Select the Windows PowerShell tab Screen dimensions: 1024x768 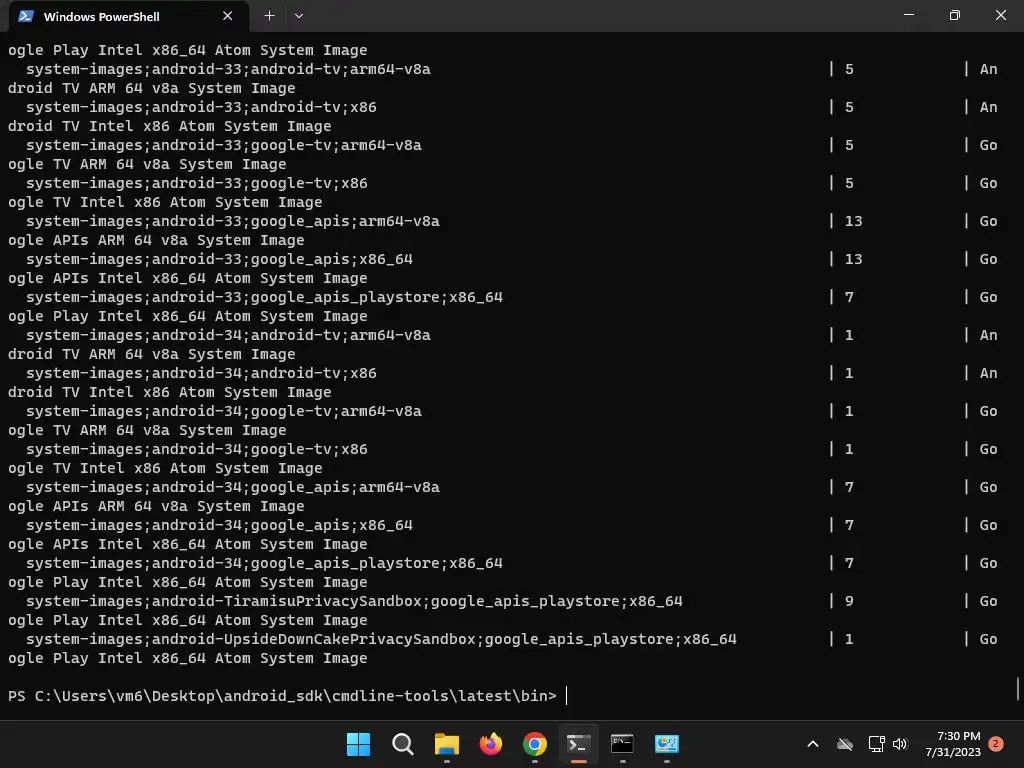129,16
